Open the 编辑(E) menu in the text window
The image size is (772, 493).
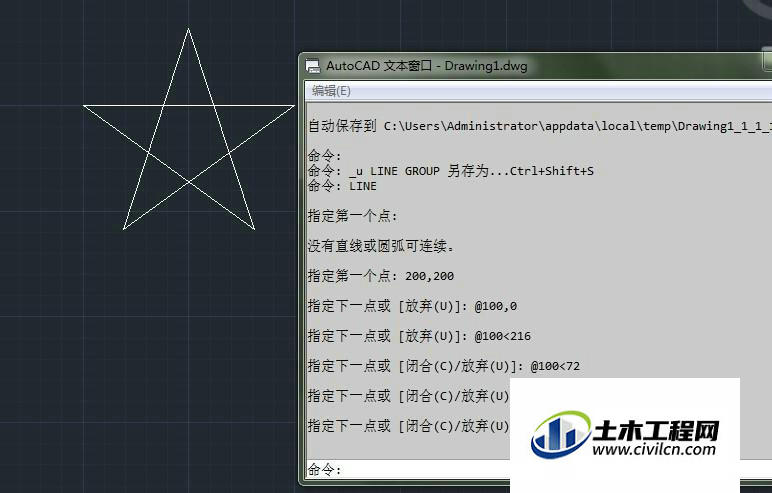331,91
